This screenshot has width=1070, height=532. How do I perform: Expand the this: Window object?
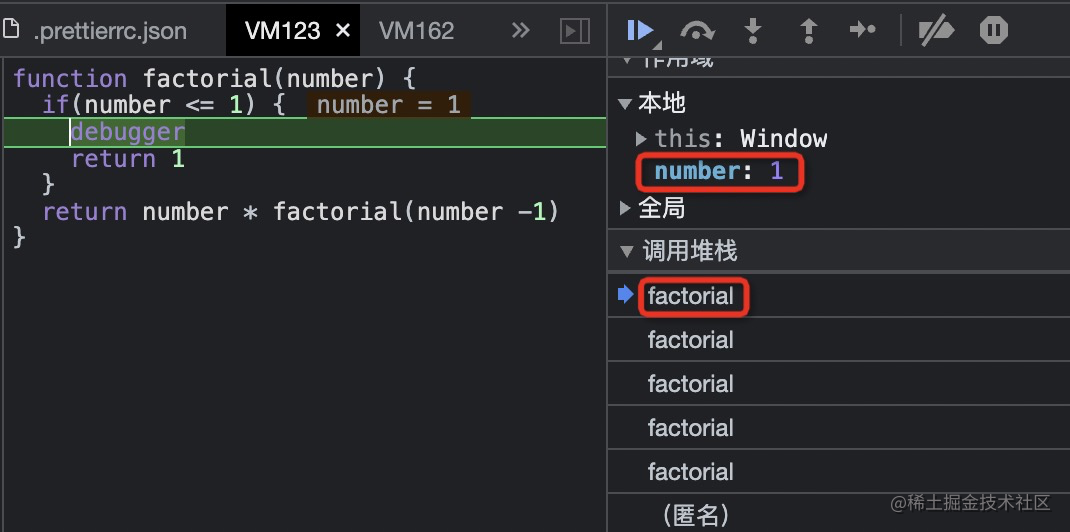(641, 138)
